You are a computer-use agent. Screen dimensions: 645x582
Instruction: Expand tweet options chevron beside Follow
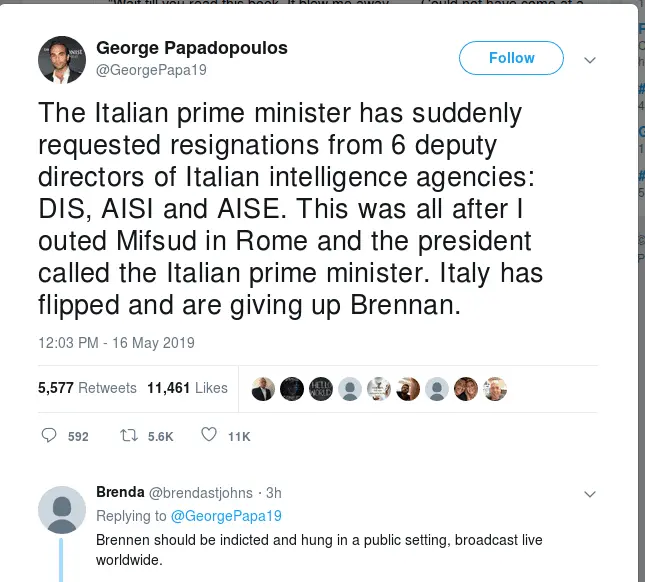pos(590,60)
